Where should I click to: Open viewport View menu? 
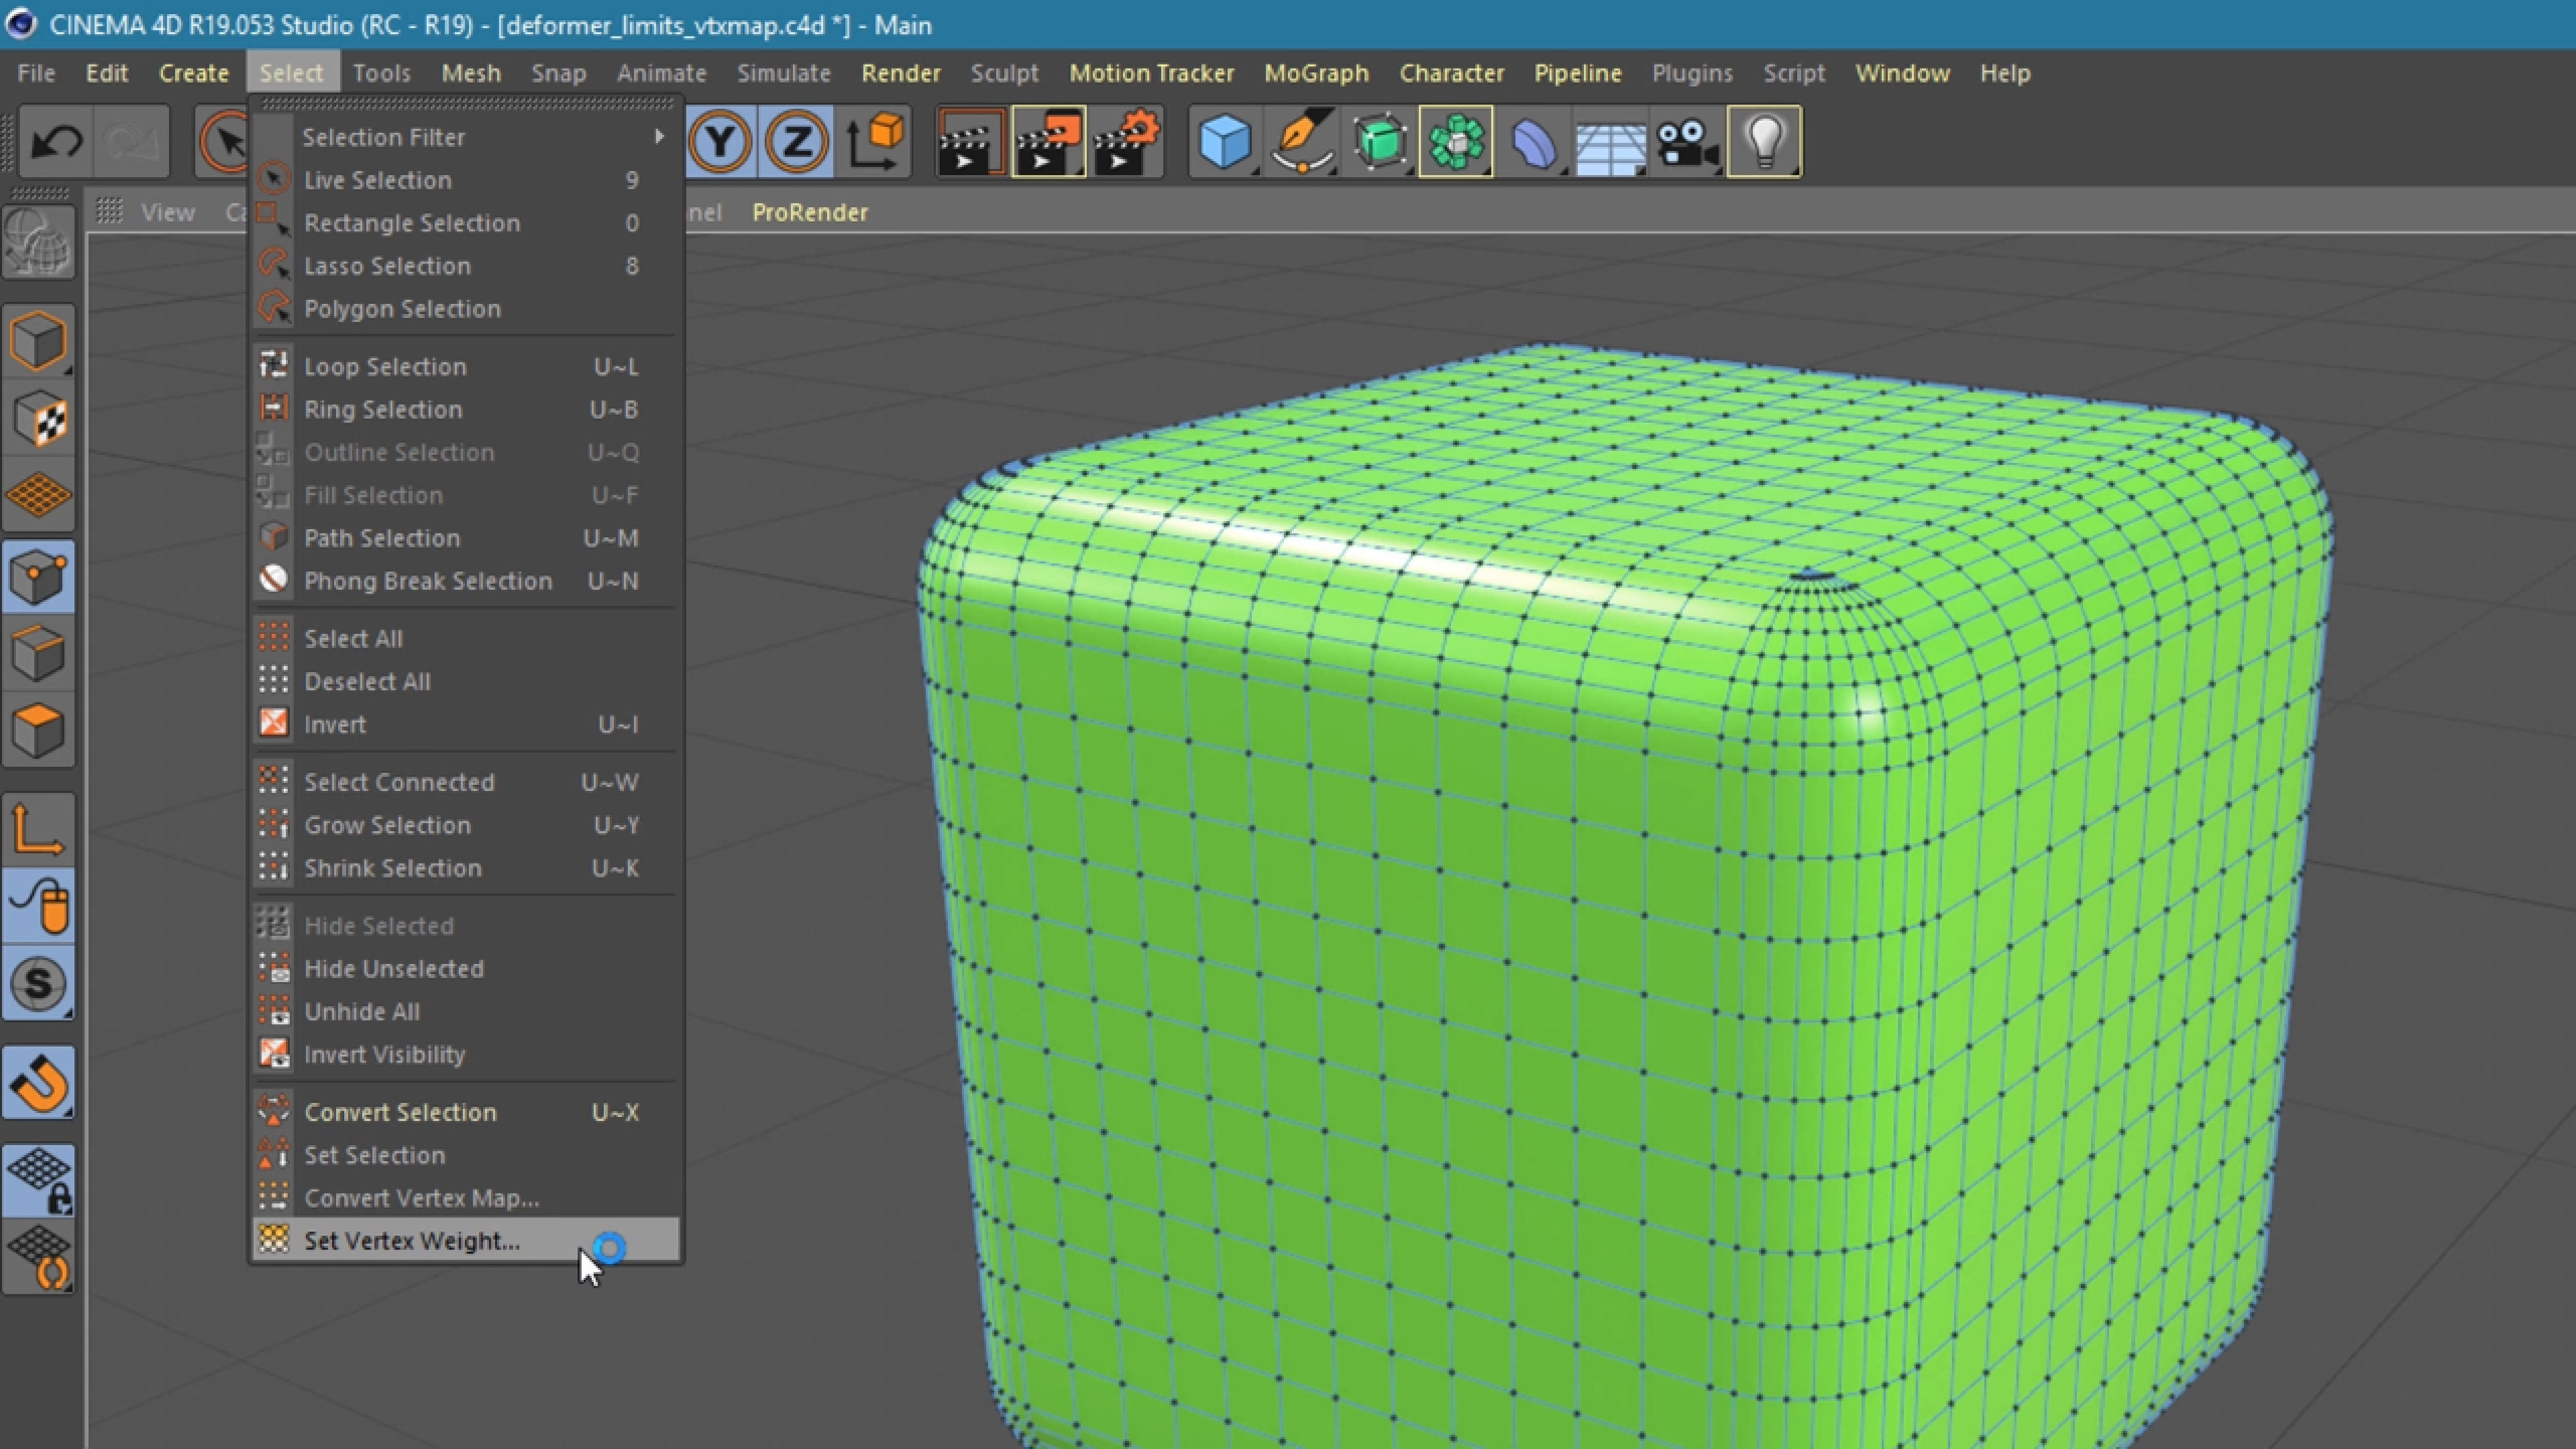(168, 212)
